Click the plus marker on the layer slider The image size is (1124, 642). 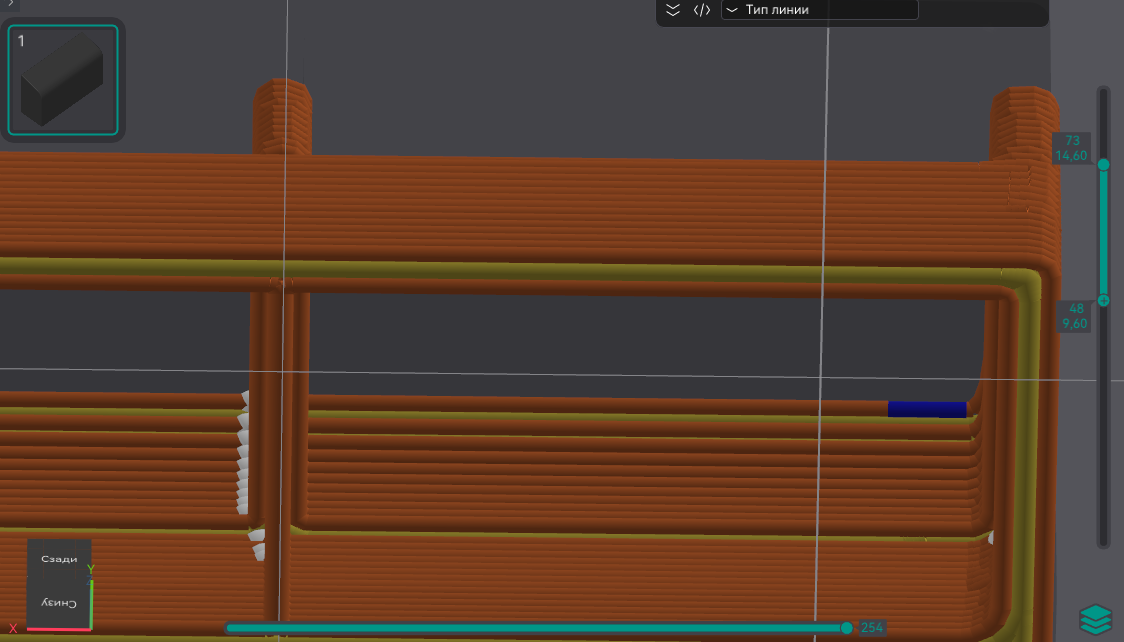1104,300
